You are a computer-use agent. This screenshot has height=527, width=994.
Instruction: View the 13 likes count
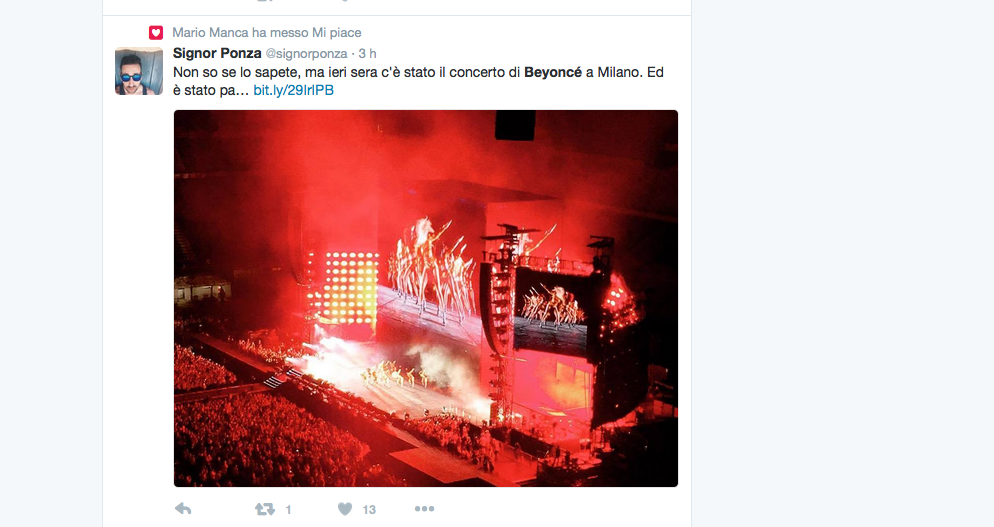[x=369, y=510]
